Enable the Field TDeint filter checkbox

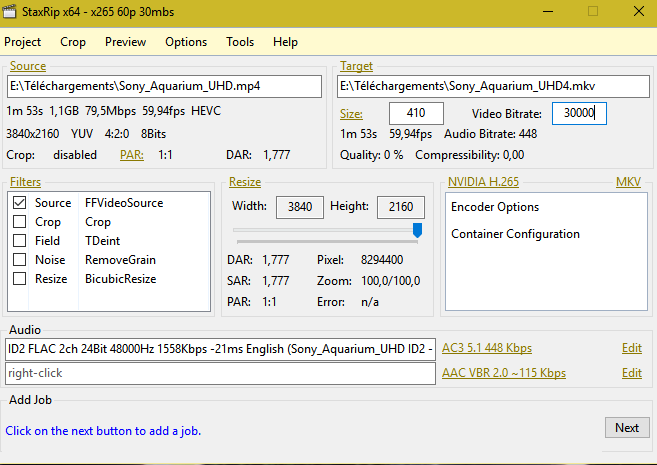click(19, 240)
